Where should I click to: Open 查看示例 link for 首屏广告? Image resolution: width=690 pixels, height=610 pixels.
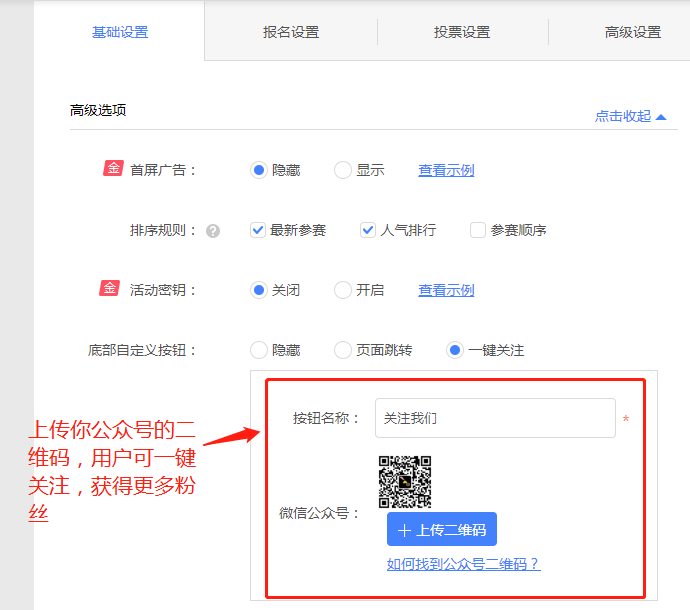[446, 170]
